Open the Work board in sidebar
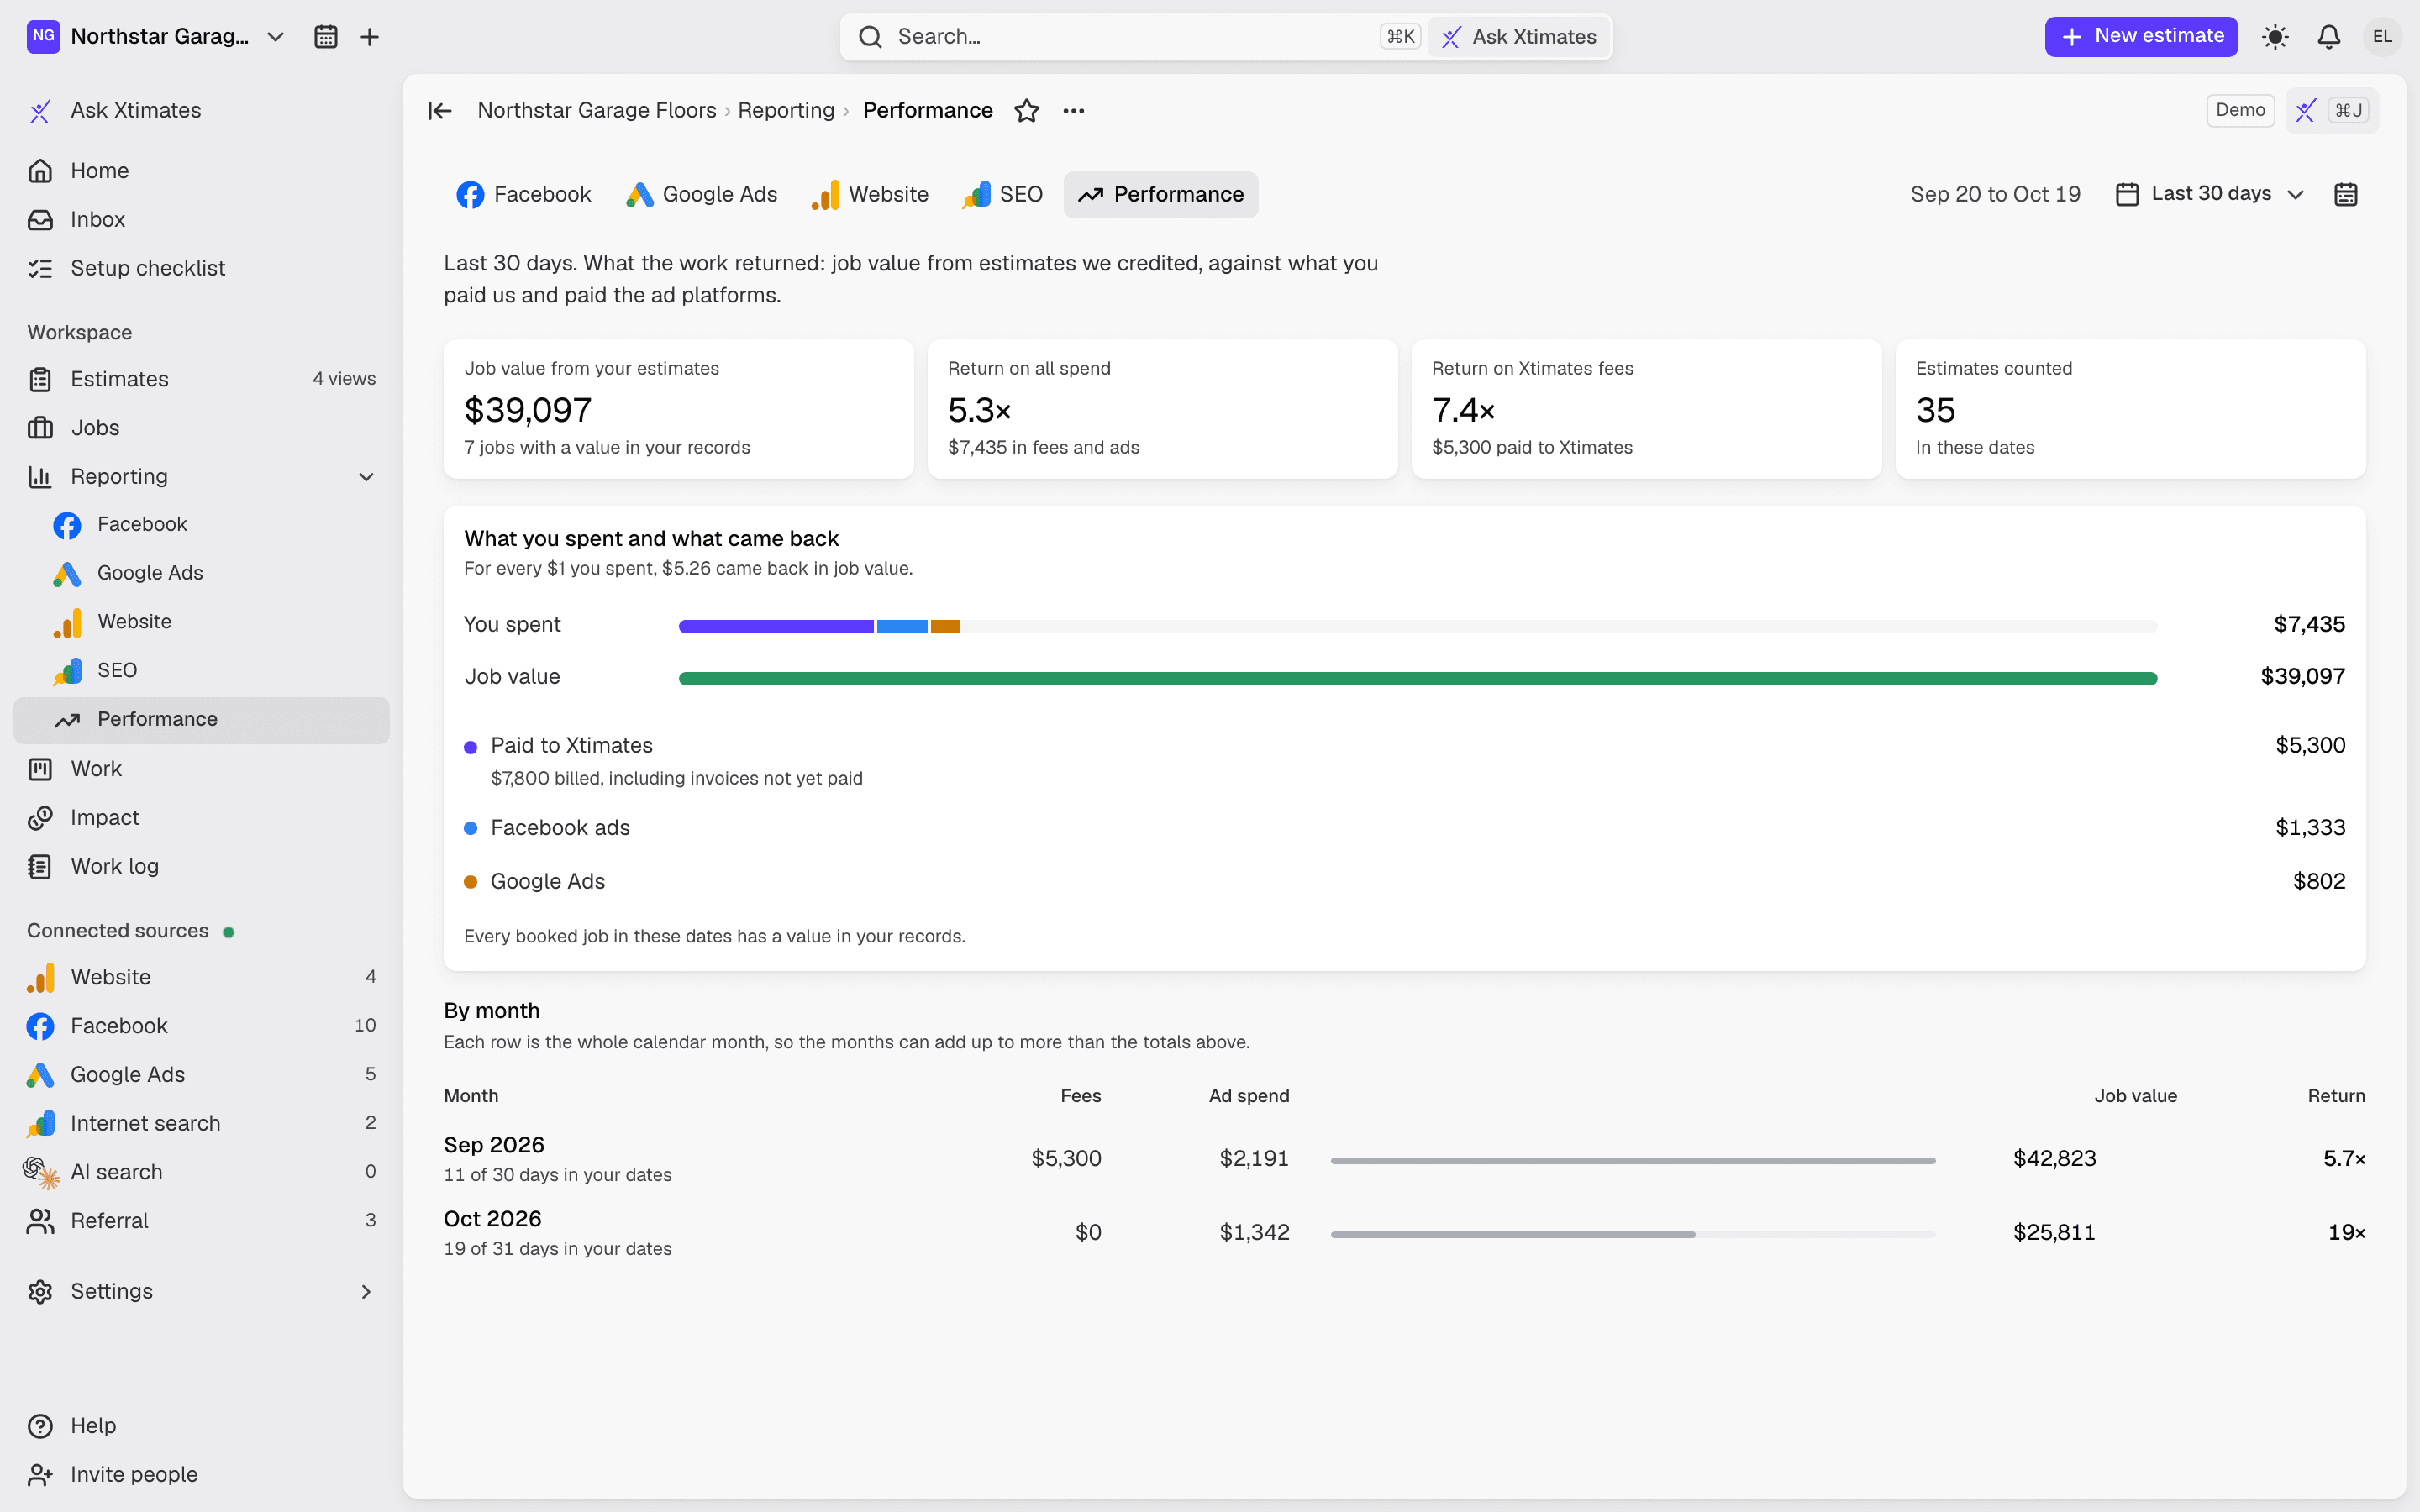Viewport: 2420px width, 1512px height. click(x=201, y=769)
